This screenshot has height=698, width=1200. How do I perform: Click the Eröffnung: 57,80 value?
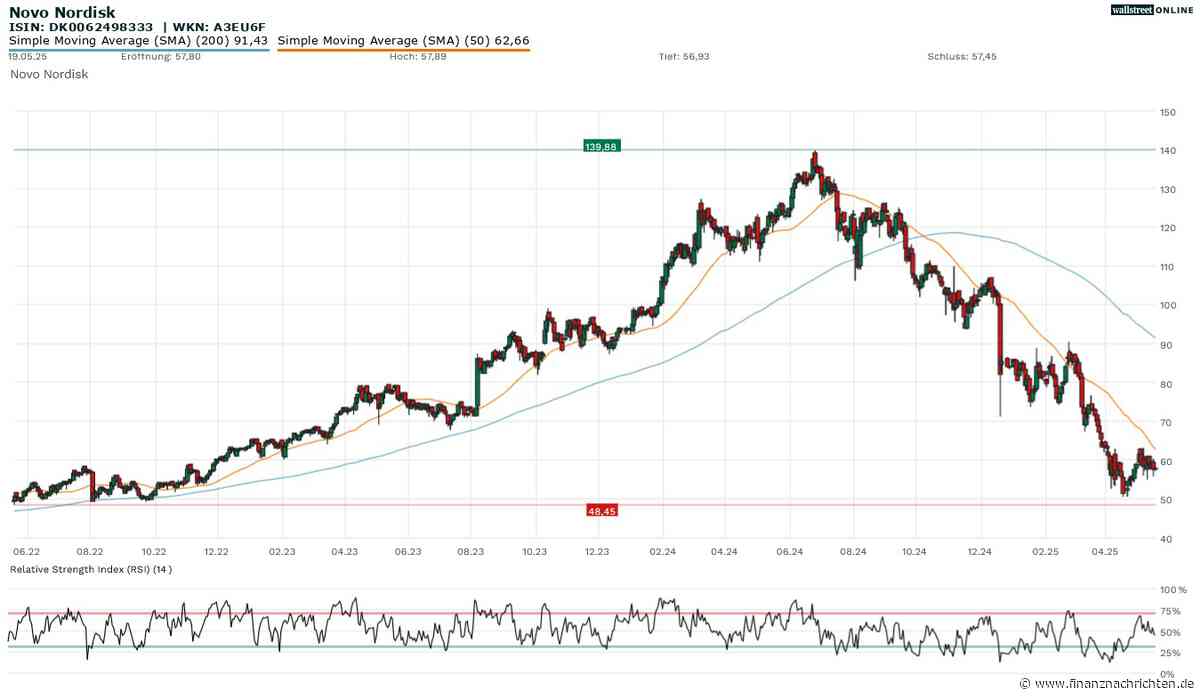click(x=161, y=57)
